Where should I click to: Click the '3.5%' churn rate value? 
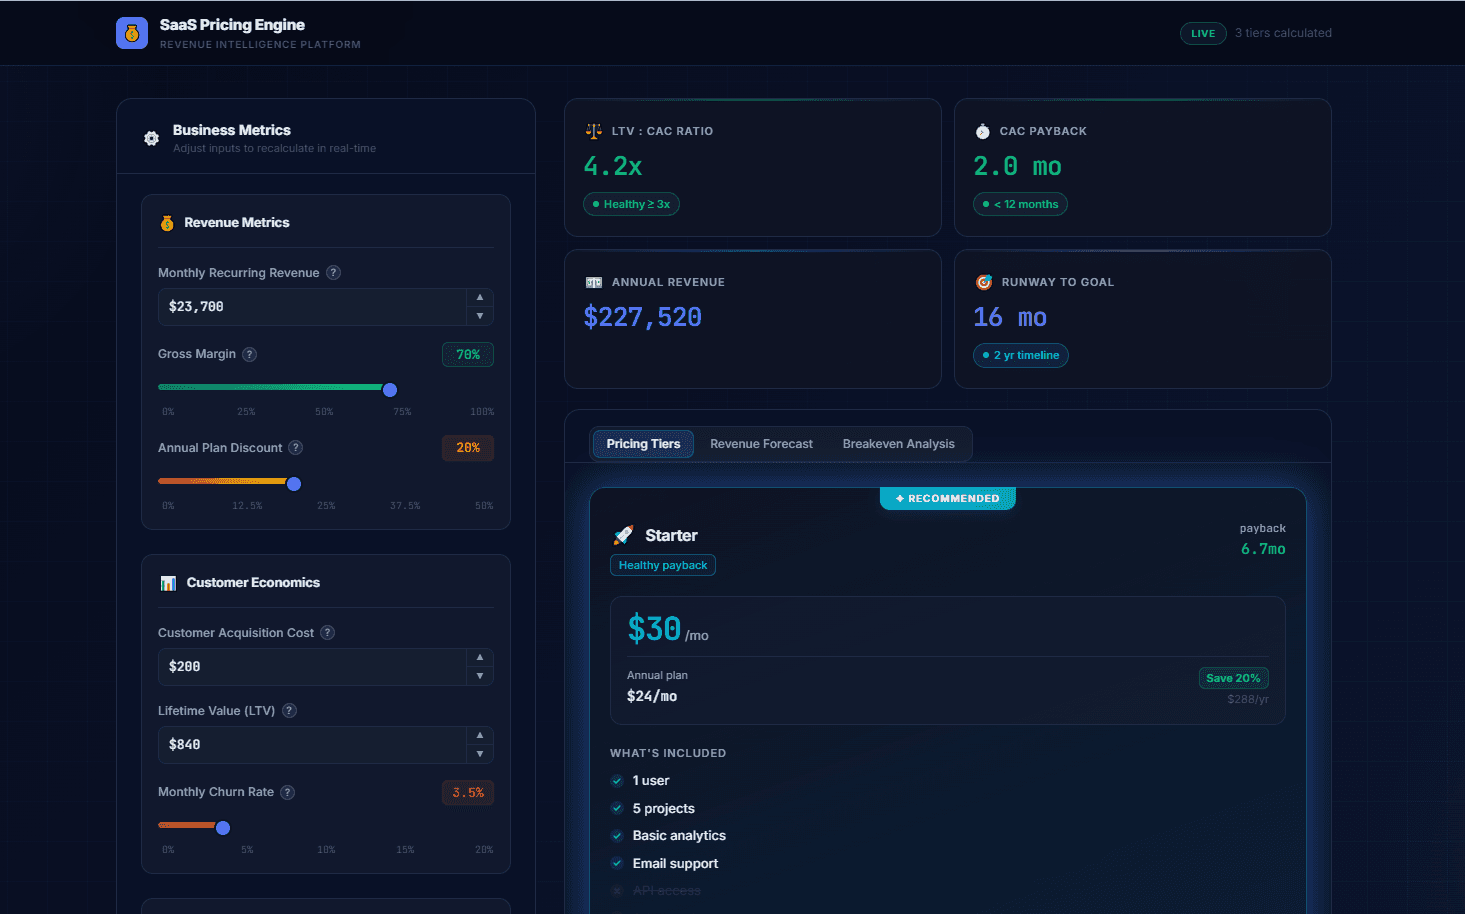tap(468, 793)
